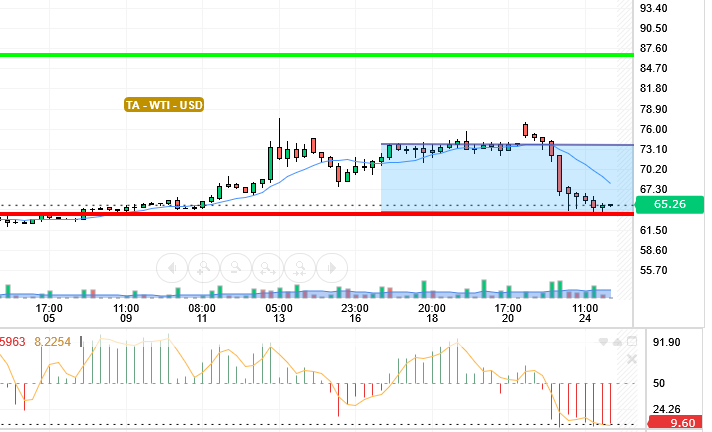
Task: Zoom in using the magnifier plus button
Action: pos(204,268)
